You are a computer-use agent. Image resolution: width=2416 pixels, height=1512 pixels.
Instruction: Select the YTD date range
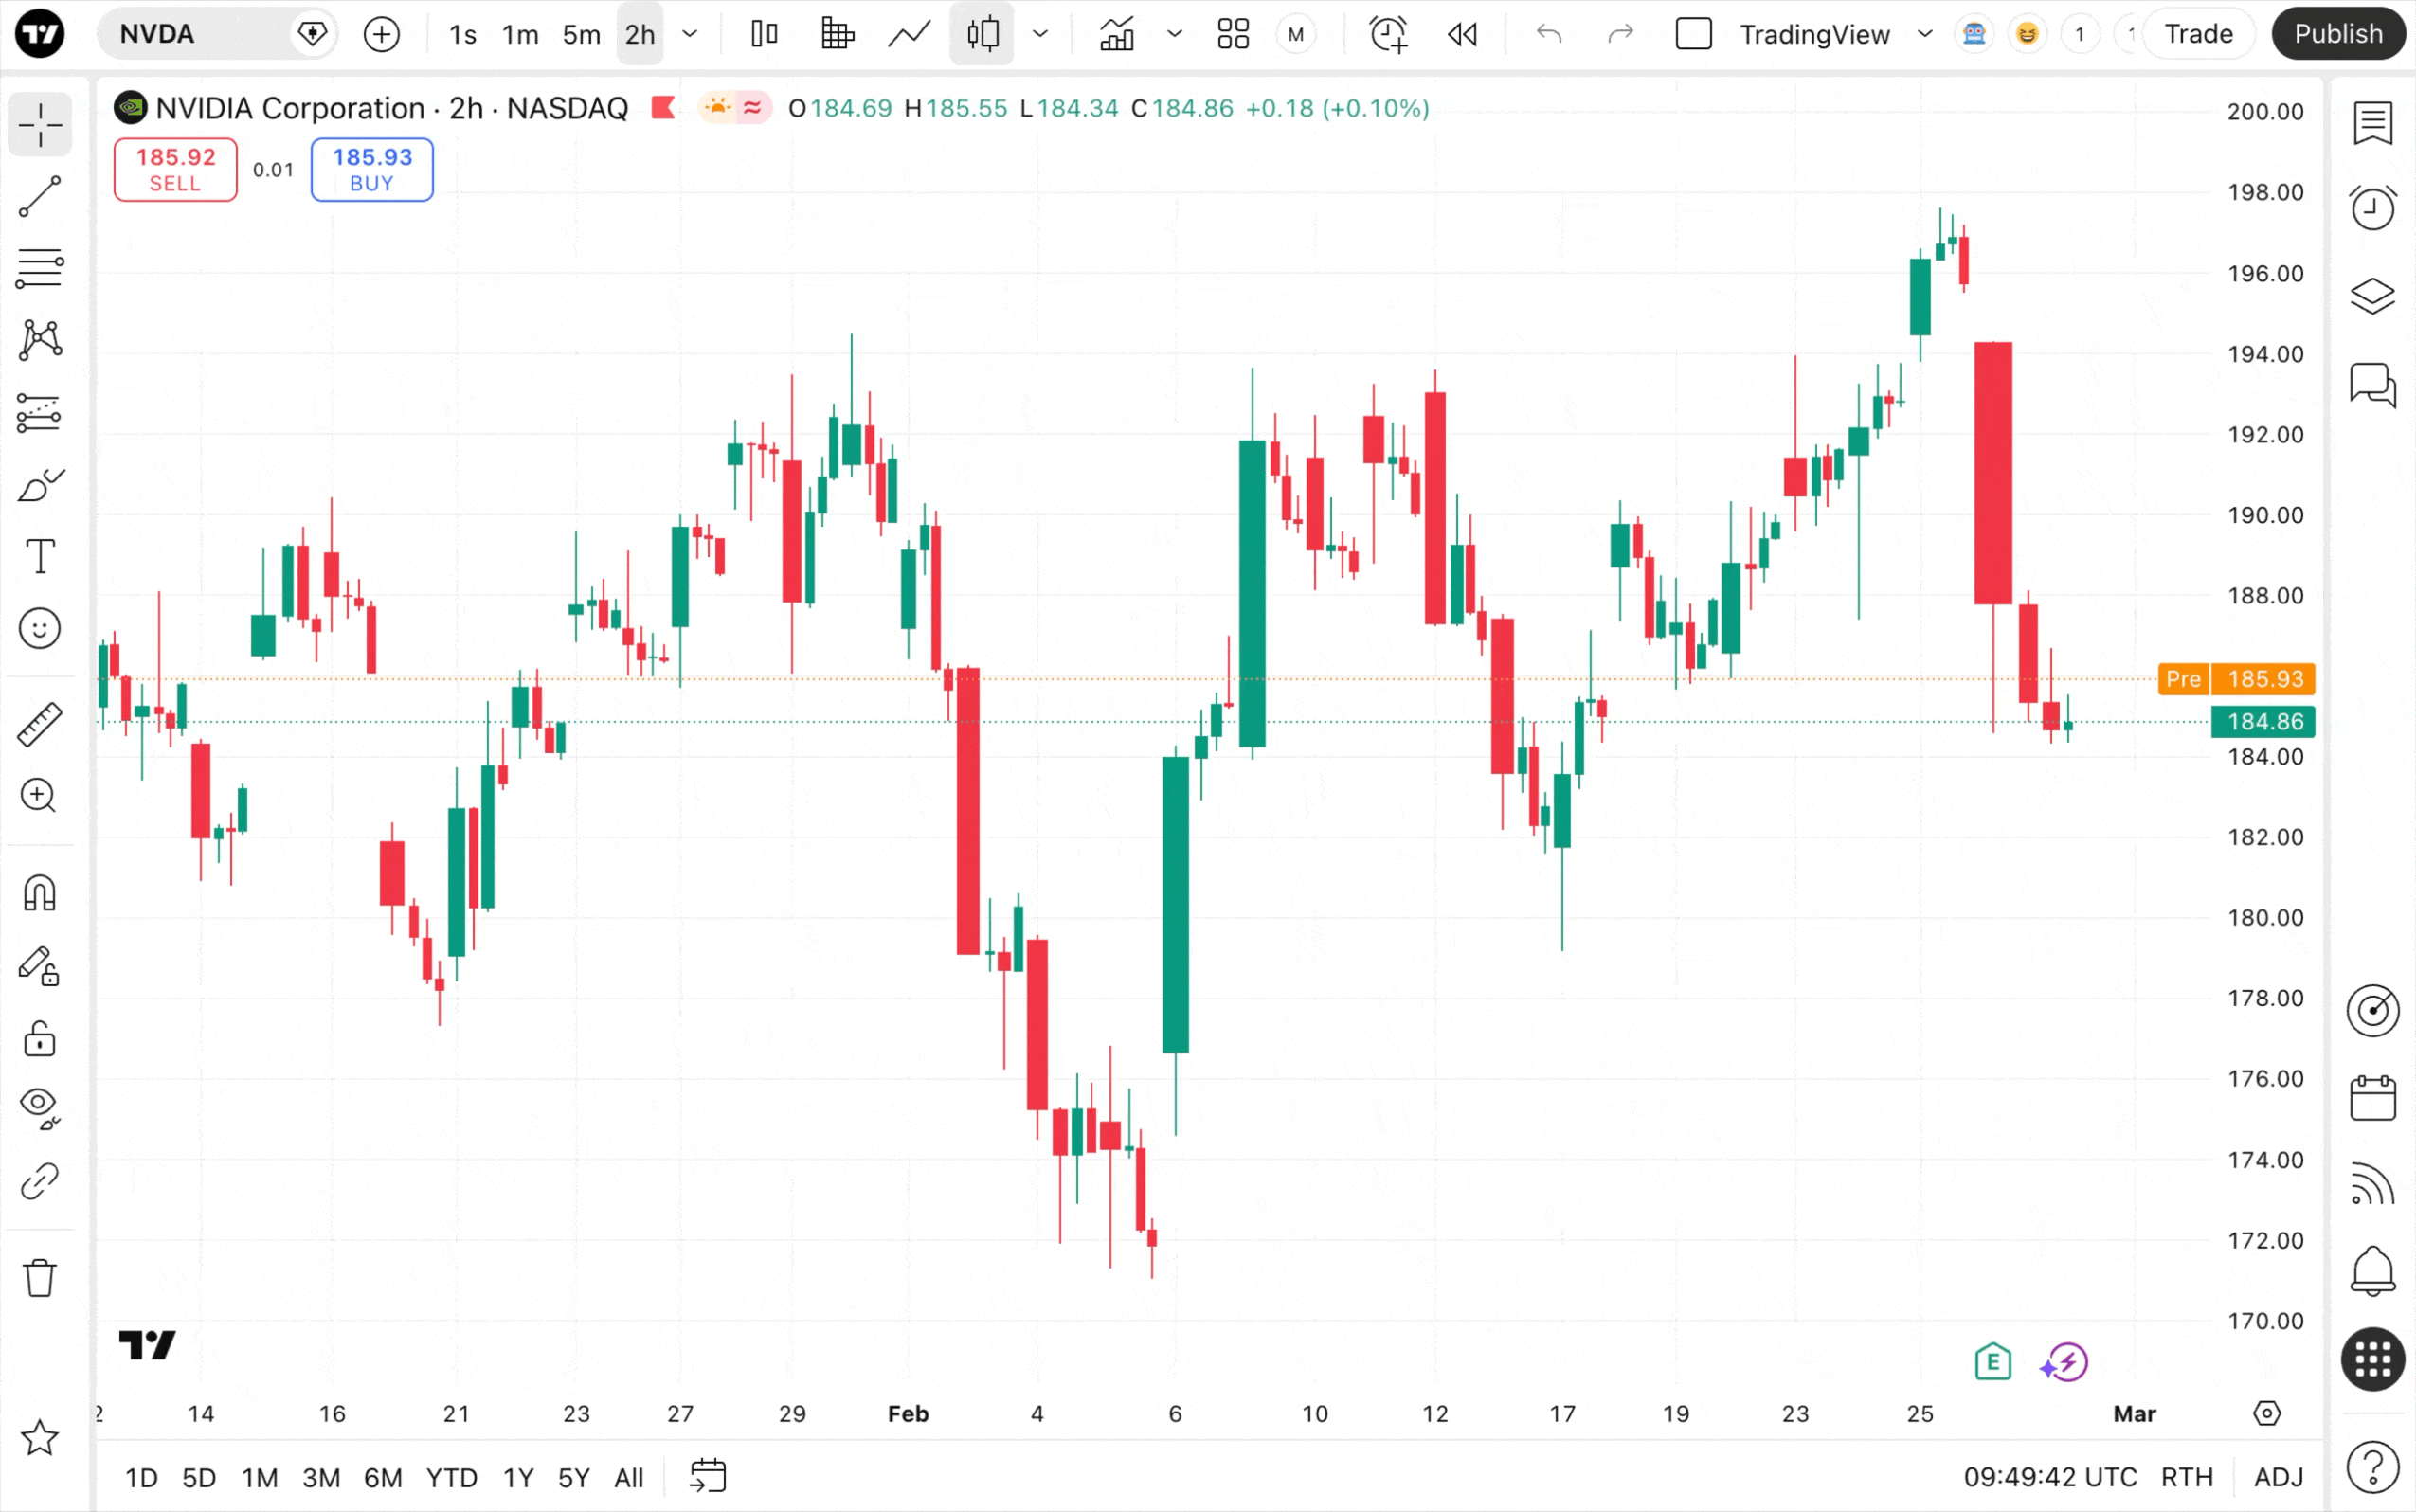tap(451, 1477)
